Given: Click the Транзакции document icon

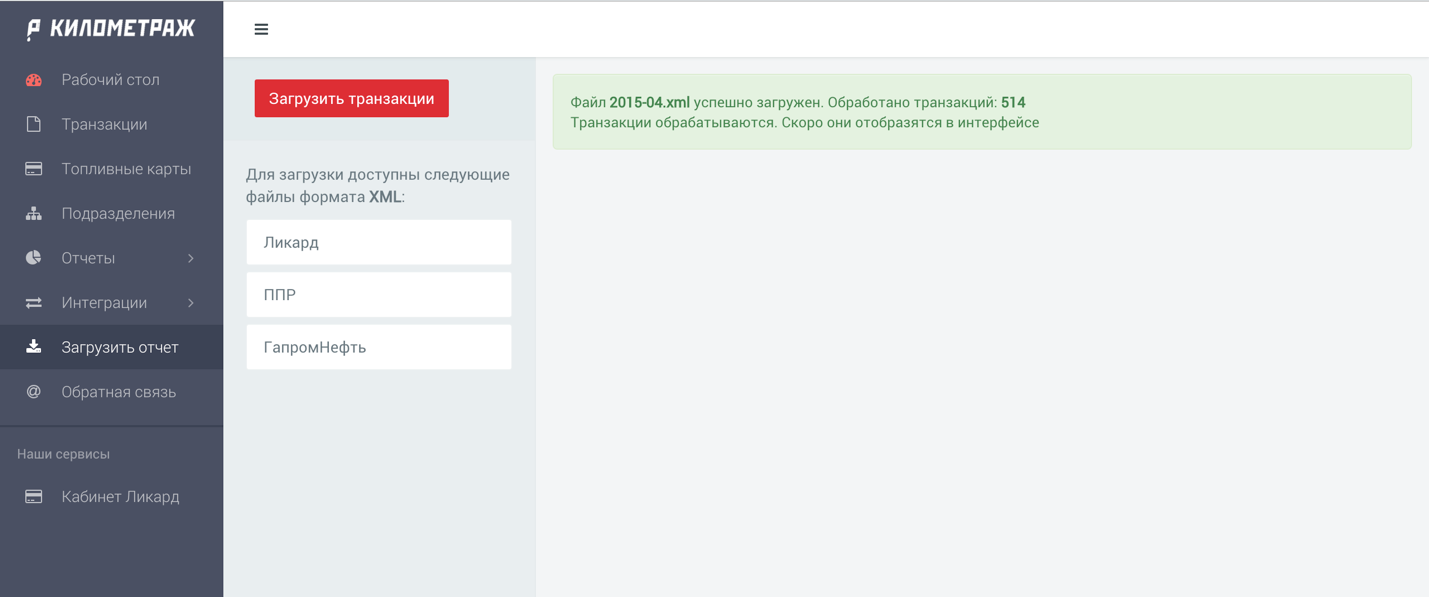Looking at the screenshot, I should pyautogui.click(x=34, y=124).
